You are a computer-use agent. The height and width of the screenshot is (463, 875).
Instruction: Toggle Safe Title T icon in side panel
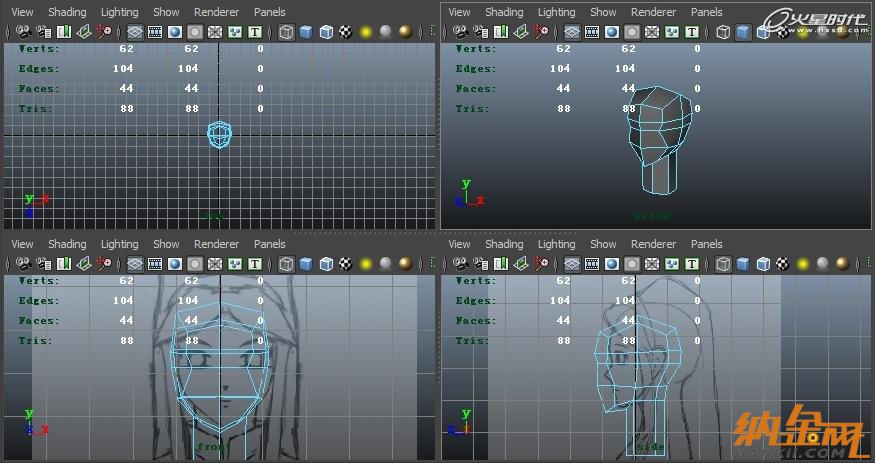point(692,264)
